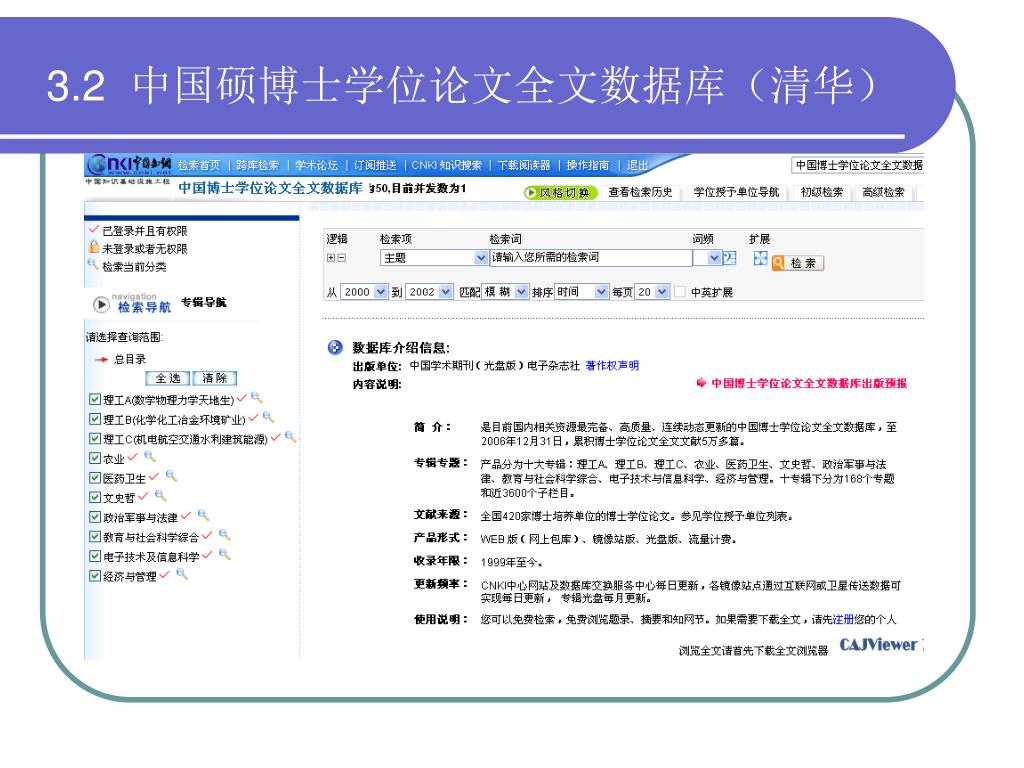The width and height of the screenshot is (1024, 768).
Task: Enable the 中英扩展 checkbox
Action: [680, 292]
